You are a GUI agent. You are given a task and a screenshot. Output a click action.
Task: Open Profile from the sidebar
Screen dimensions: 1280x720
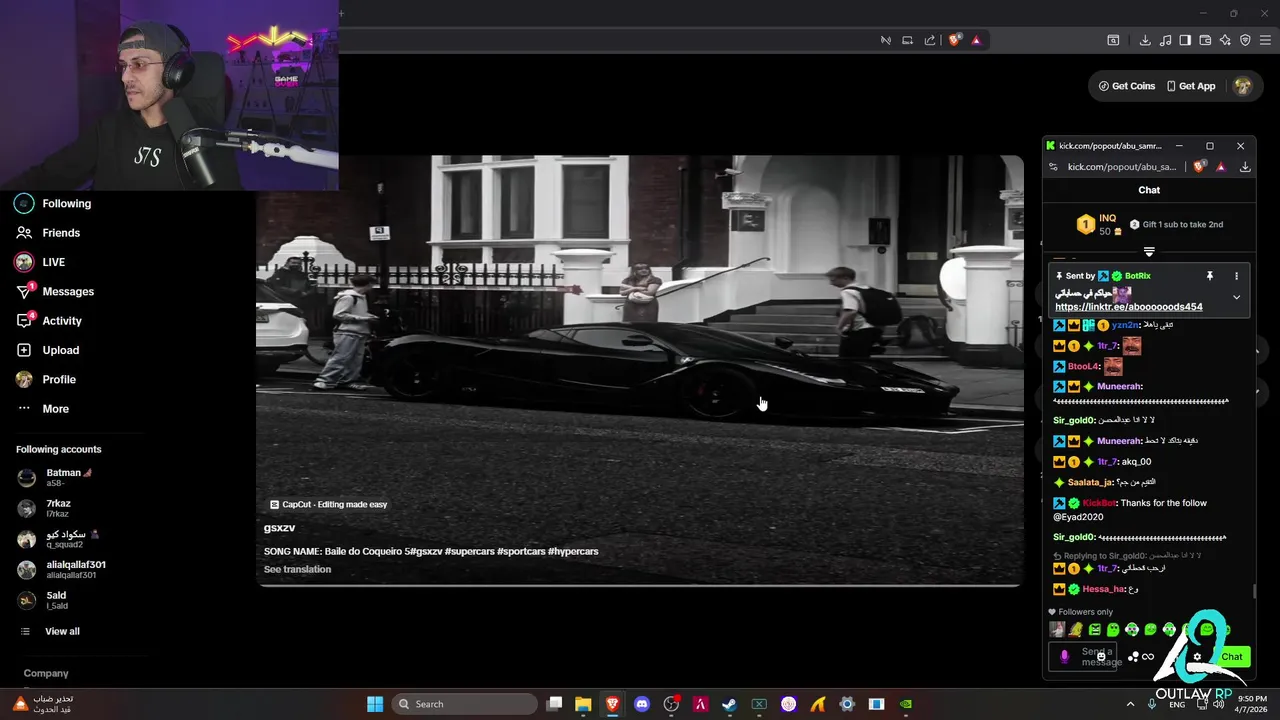(x=46, y=379)
